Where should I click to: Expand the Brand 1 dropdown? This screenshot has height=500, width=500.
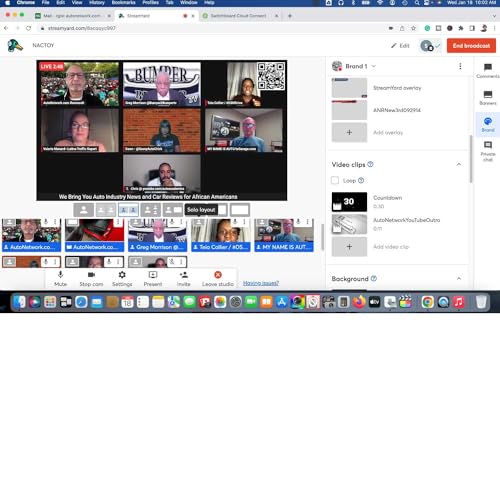tap(354, 66)
